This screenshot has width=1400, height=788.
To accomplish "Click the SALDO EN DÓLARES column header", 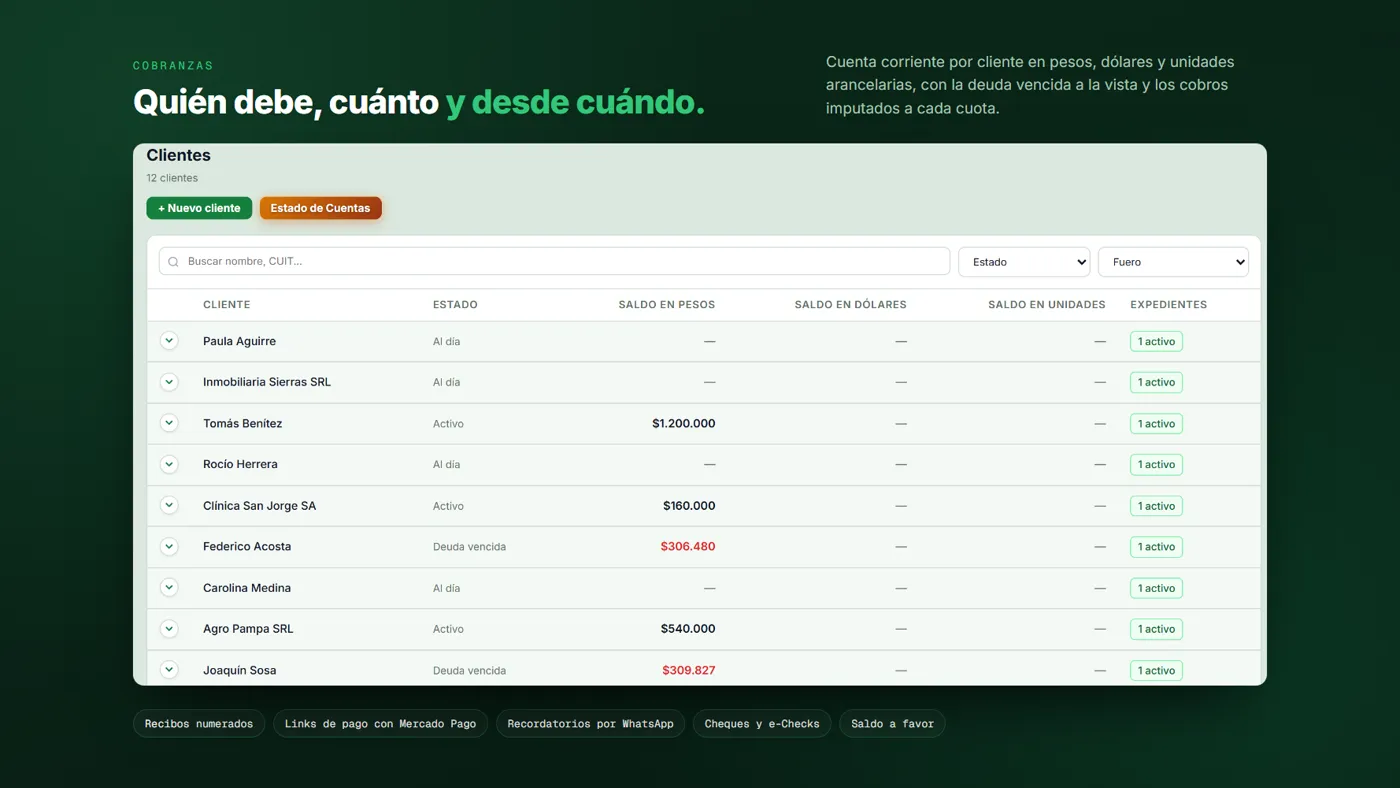I will [851, 305].
